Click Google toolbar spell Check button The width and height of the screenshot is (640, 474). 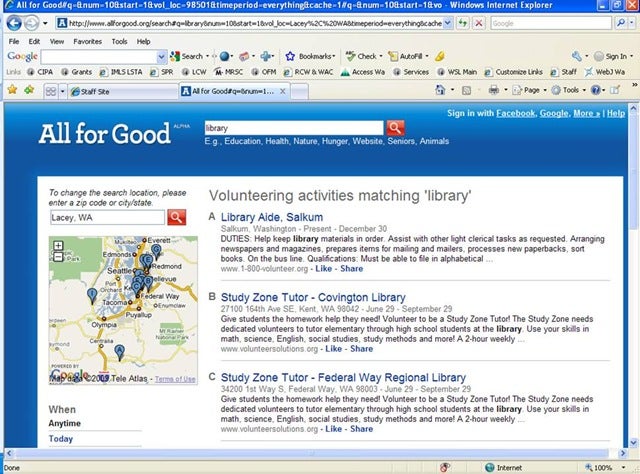point(362,56)
